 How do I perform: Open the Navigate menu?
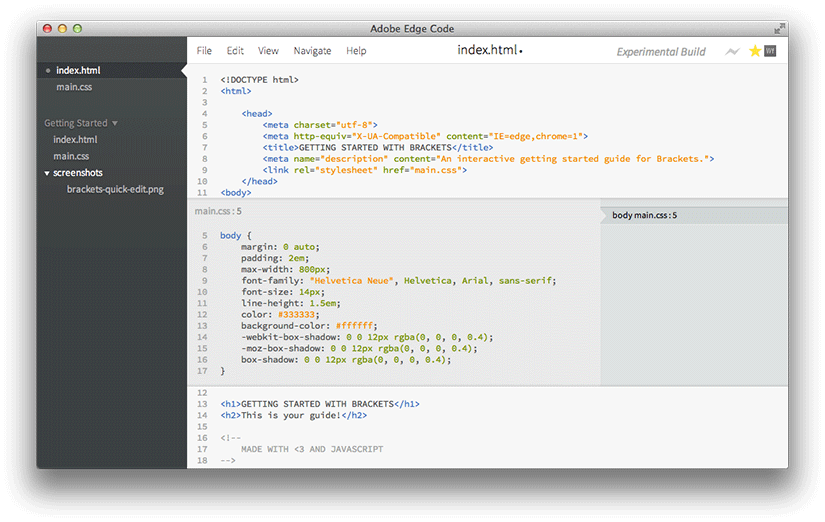click(x=312, y=51)
